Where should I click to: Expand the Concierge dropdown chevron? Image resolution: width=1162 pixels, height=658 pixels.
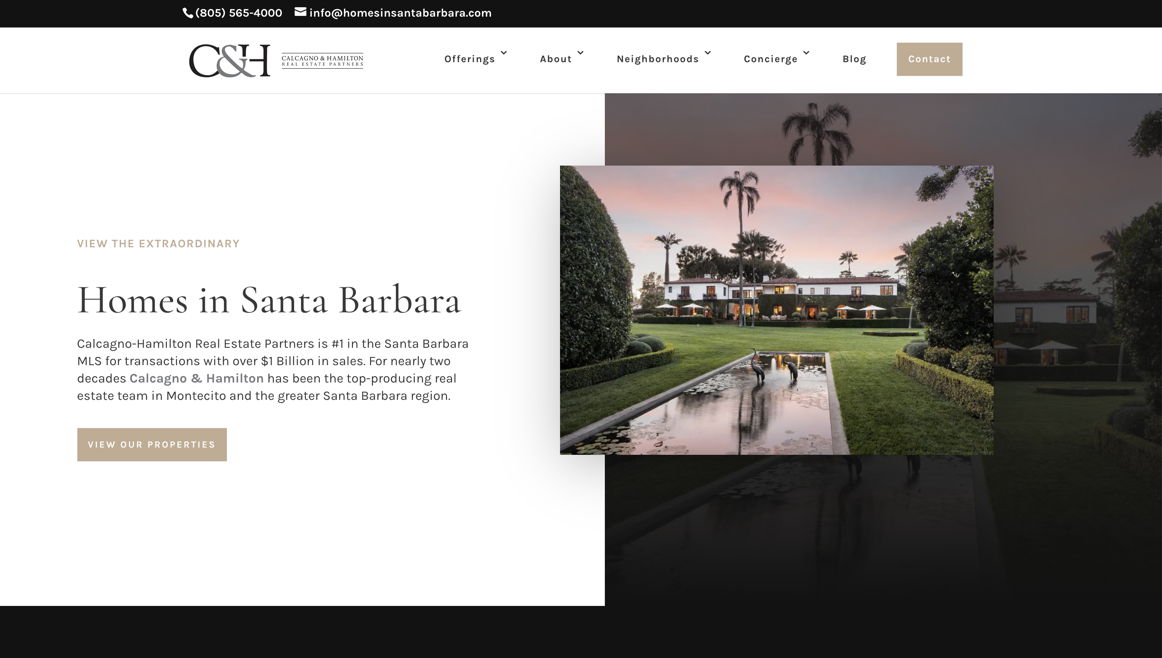coord(806,53)
